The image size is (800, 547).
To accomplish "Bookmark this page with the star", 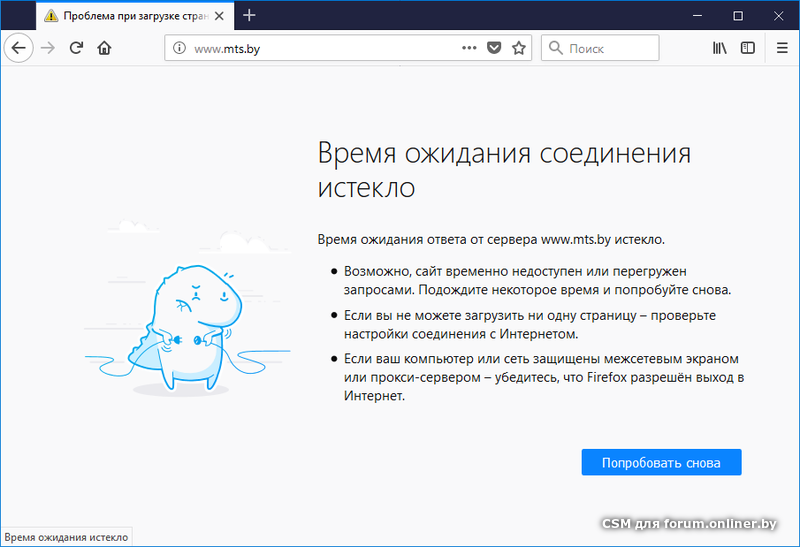I will pyautogui.click(x=518, y=48).
